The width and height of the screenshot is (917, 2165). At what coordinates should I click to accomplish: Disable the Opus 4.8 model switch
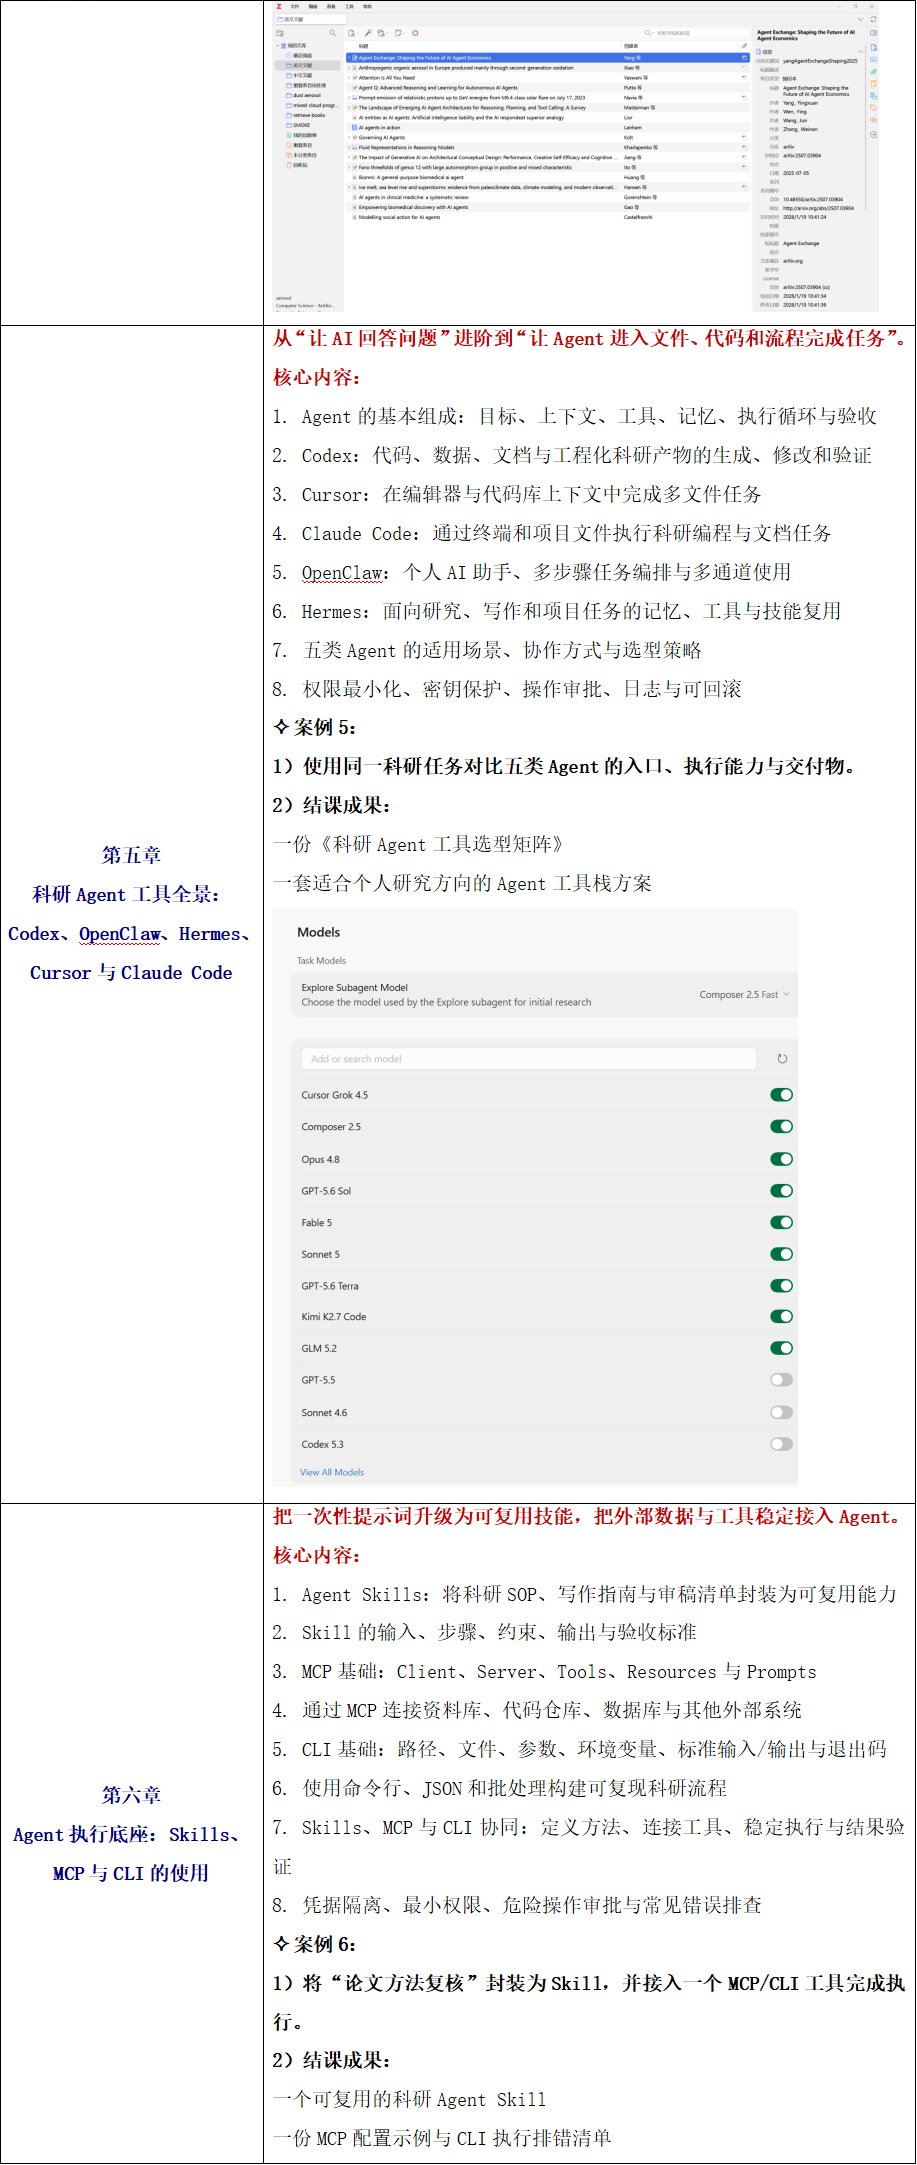coord(782,1159)
